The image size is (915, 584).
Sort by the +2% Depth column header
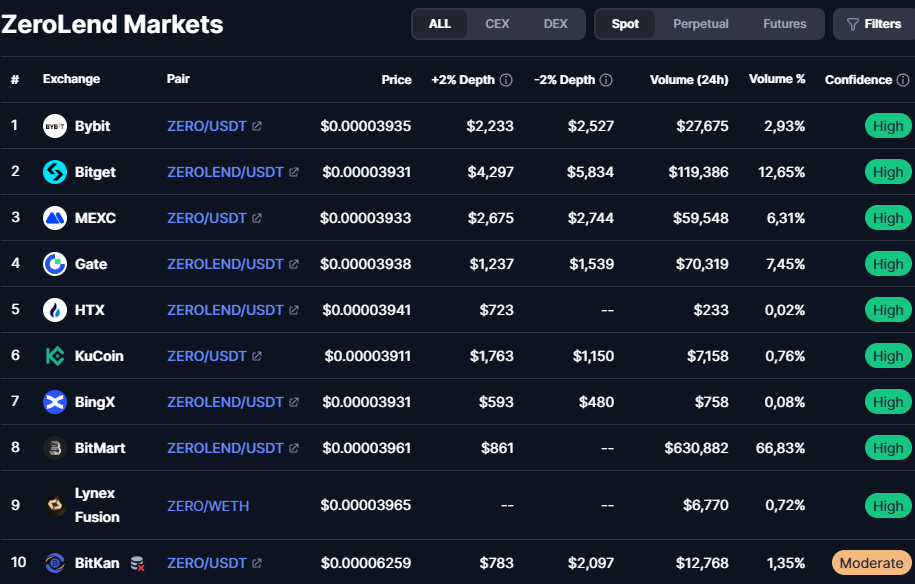click(463, 80)
